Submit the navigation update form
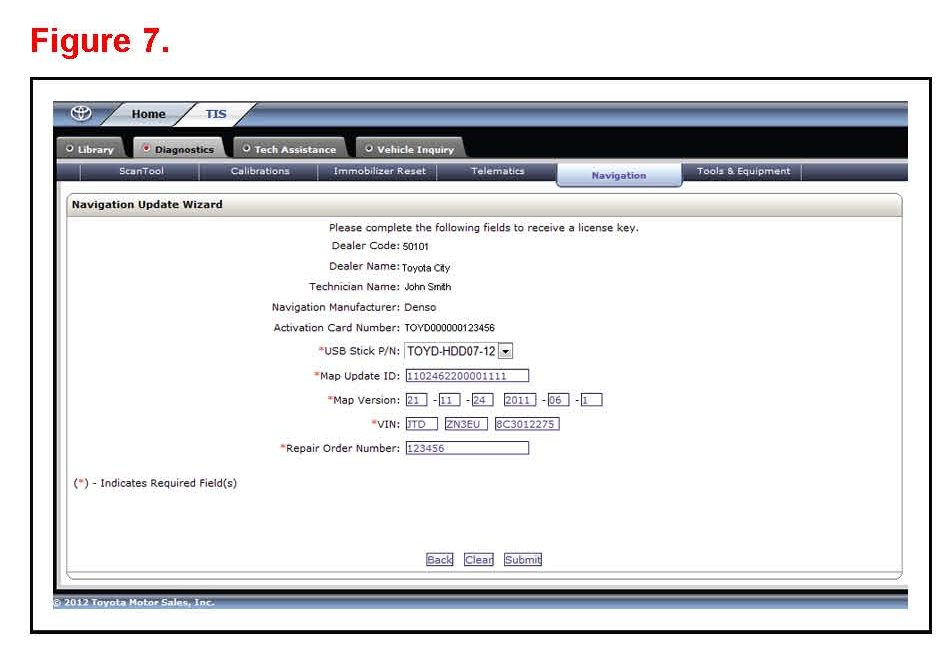Image resolution: width=952 pixels, height=652 pixels. (522, 560)
